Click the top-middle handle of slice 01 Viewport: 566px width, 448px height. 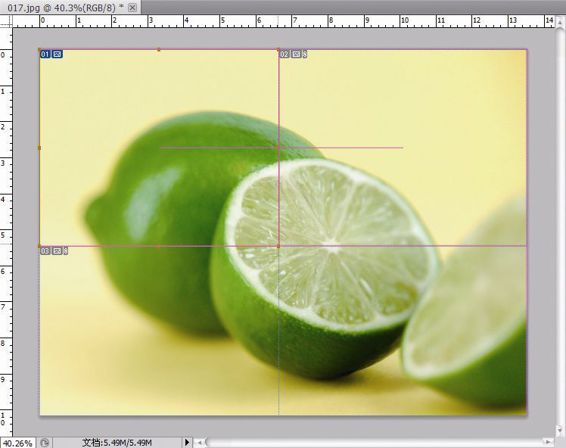click(x=159, y=50)
